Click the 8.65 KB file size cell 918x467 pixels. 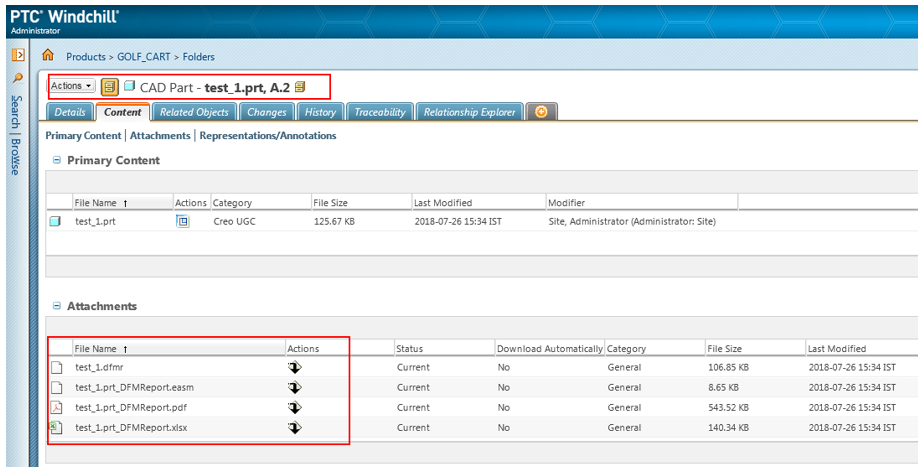[723, 387]
